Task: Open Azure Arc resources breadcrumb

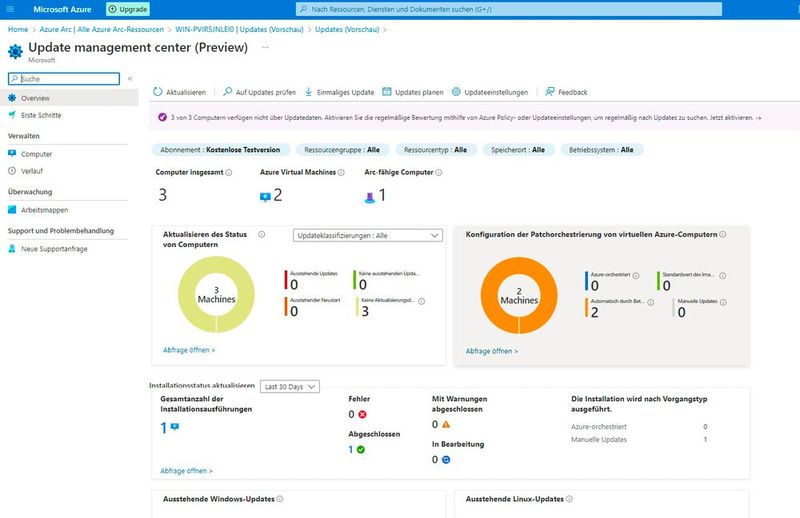Action: pos(102,30)
